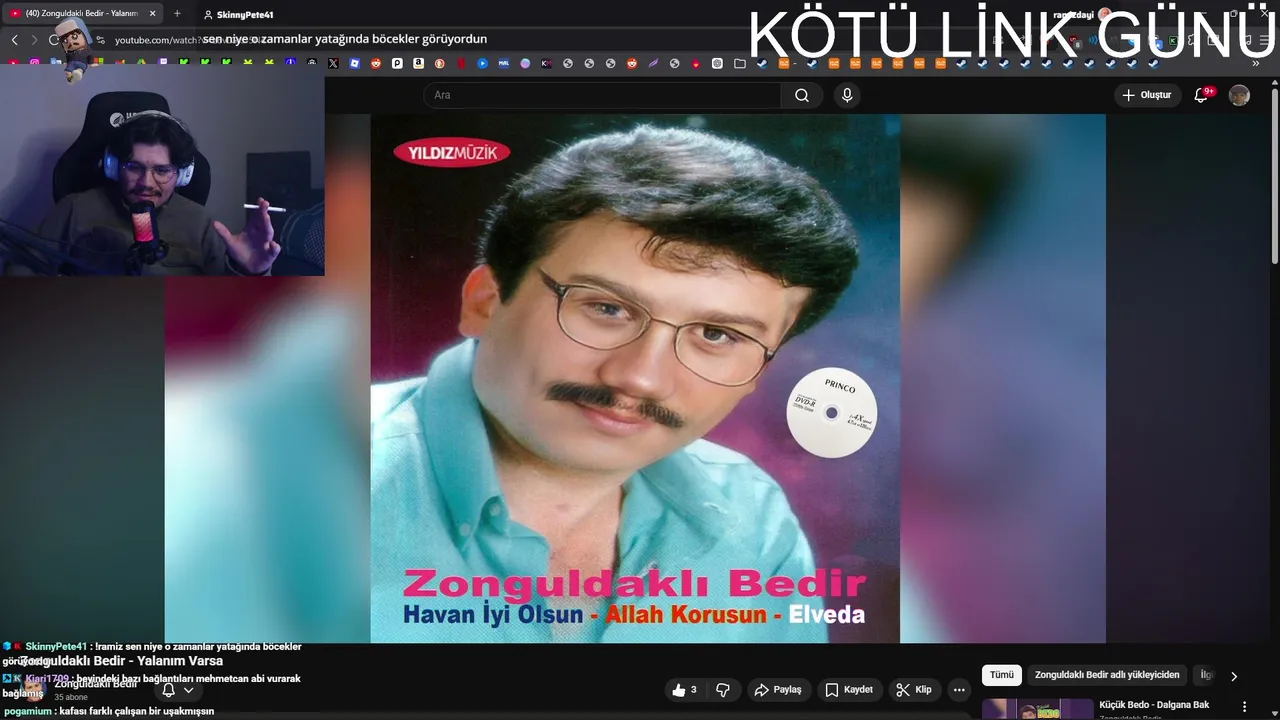Open more actions ellipsis under video

coord(959,690)
